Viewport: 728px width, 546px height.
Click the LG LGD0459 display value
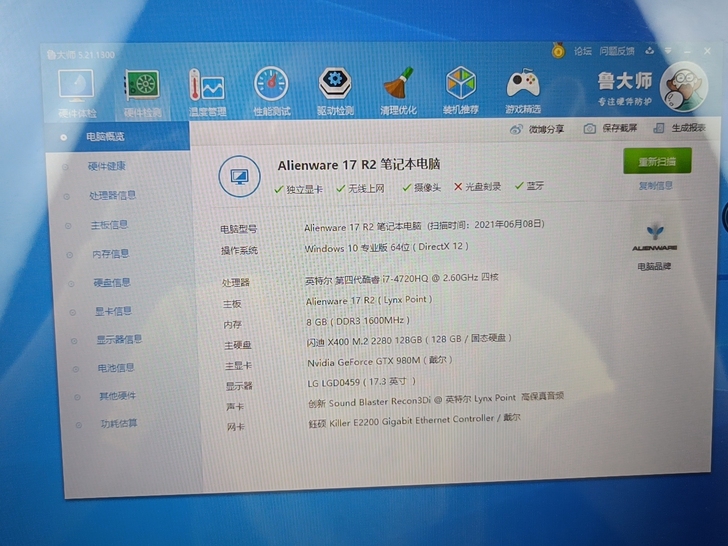tap(361, 382)
